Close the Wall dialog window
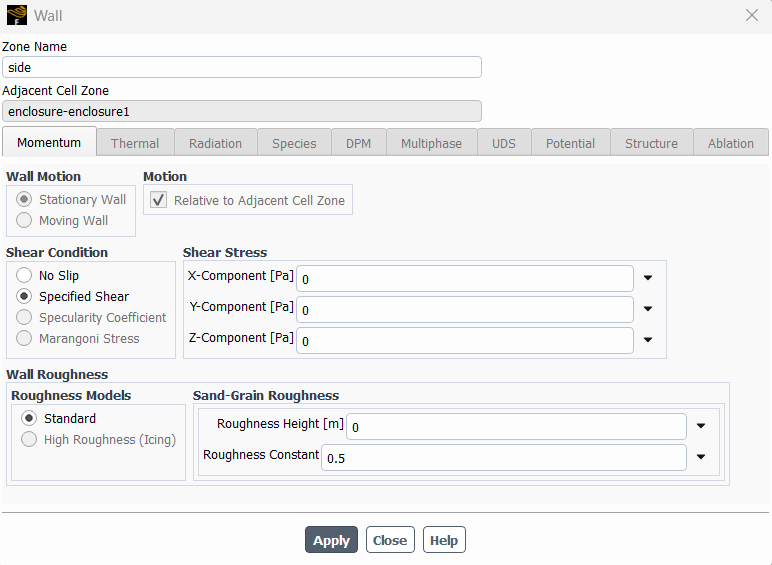The width and height of the screenshot is (772, 565). (x=752, y=15)
